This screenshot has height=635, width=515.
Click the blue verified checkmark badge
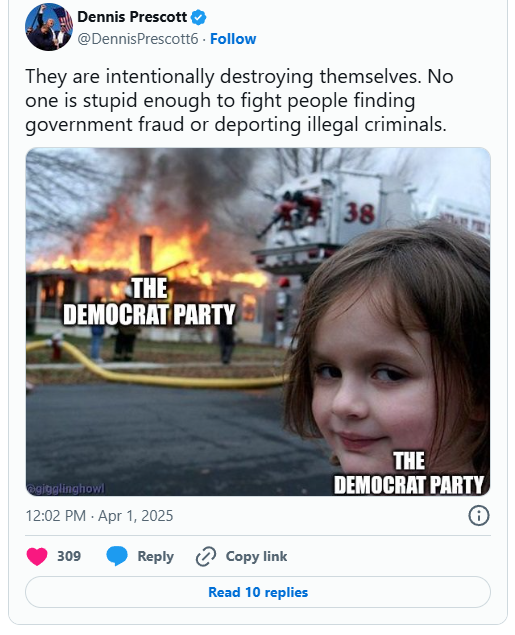click(198, 17)
